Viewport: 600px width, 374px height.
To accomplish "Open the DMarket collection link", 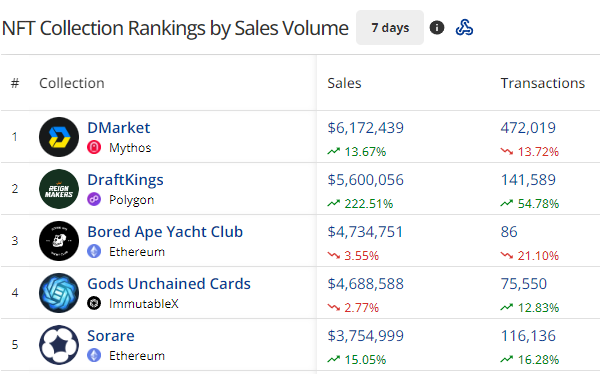I will (x=119, y=128).
